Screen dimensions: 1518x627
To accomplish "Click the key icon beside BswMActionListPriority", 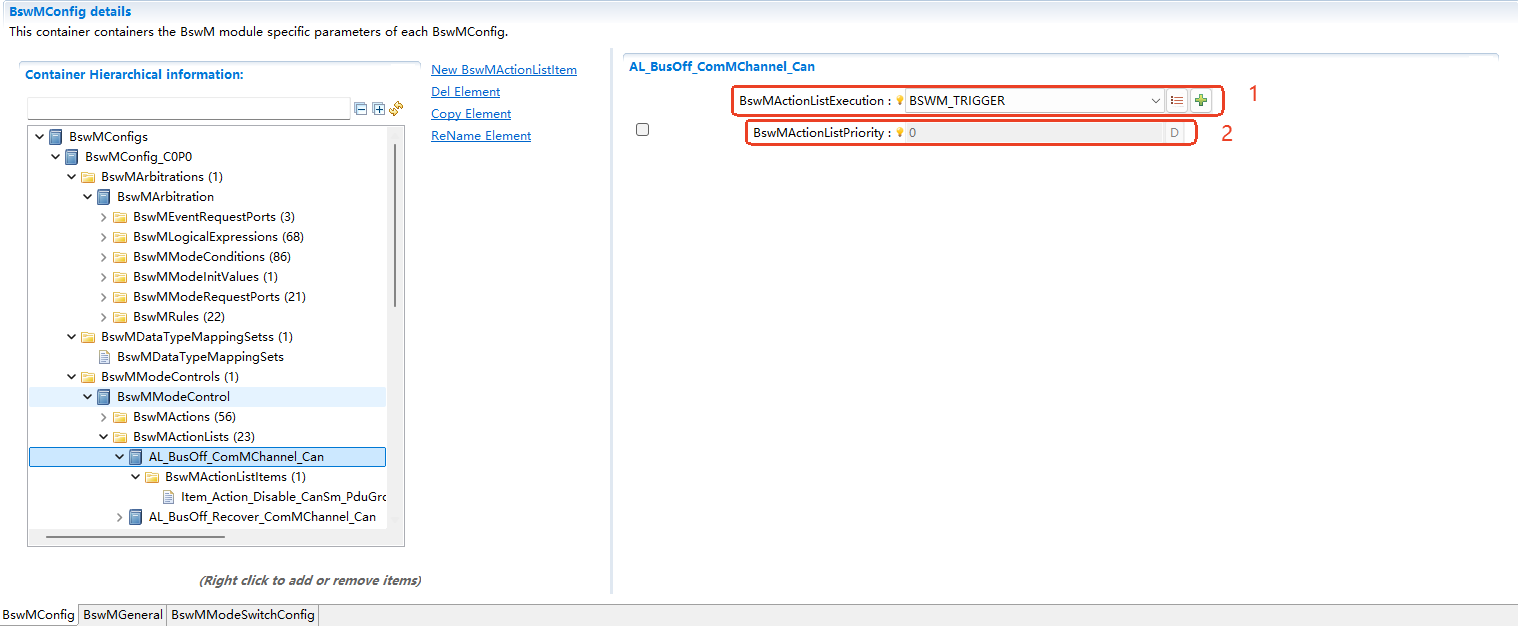I will click(899, 131).
